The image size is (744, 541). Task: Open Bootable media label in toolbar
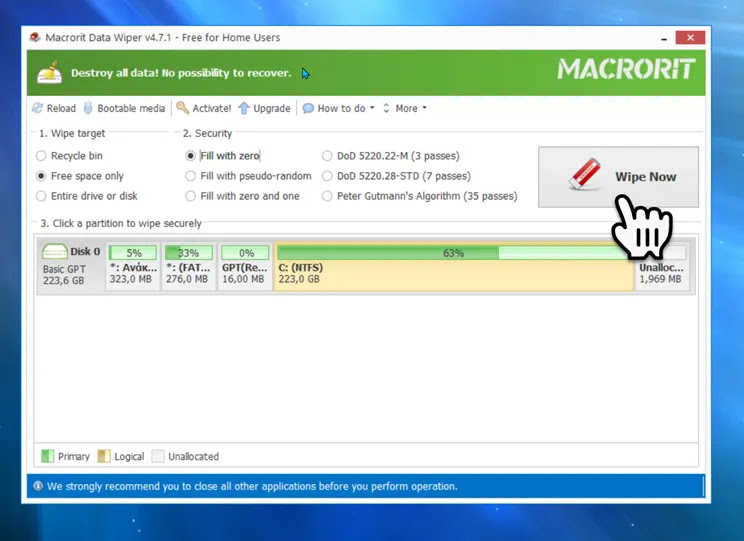coord(131,108)
